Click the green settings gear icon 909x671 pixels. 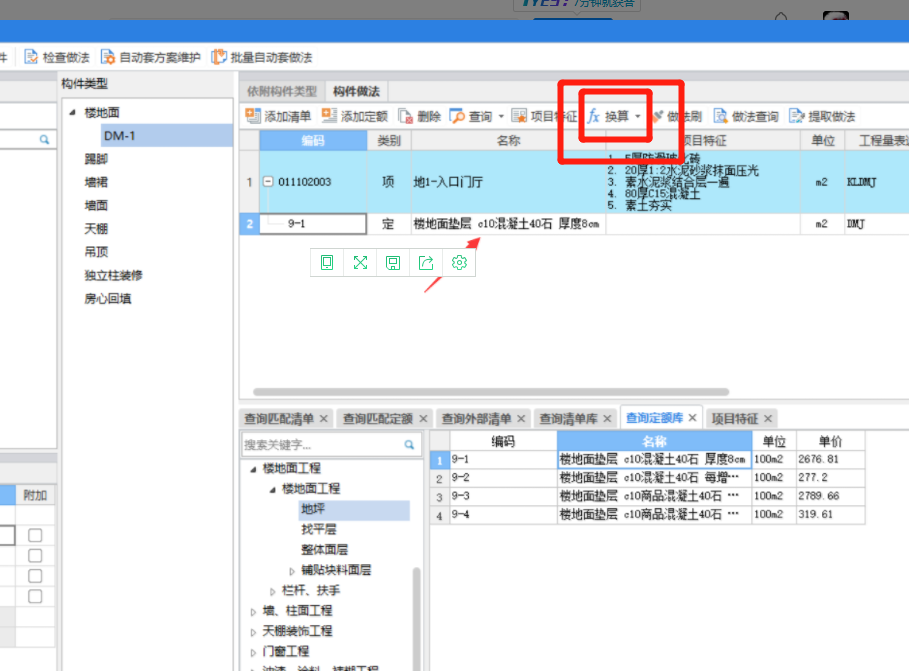tap(459, 263)
